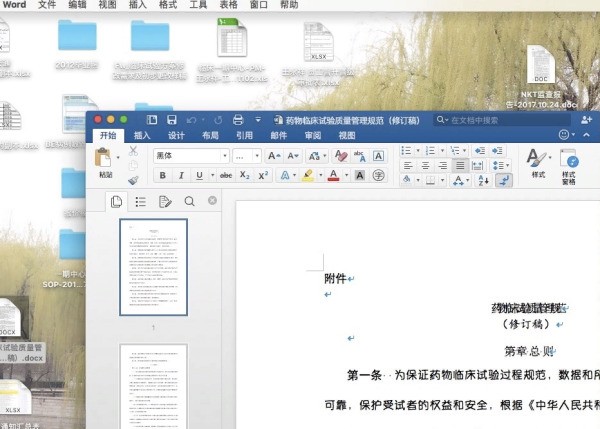Screen dimensions: 600x429
Task: Select page 1 thumbnail in sidebar
Action: [x=153, y=267]
